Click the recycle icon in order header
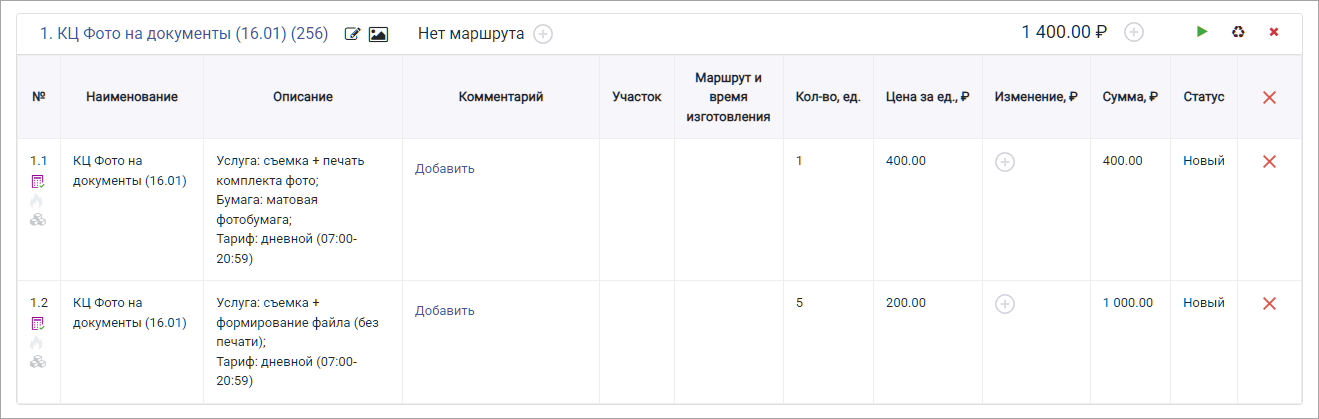Screen dimensions: 1319x419 [1238, 32]
